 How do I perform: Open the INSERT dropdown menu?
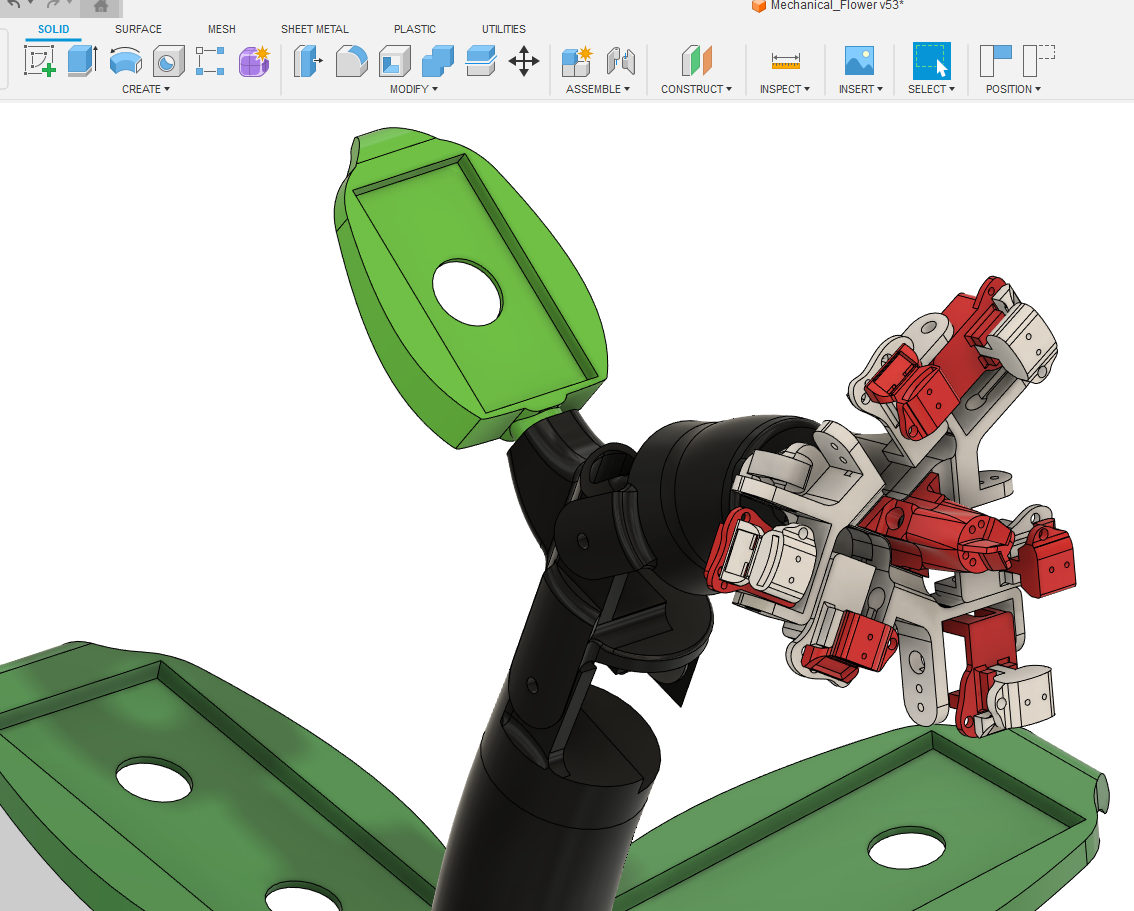[x=861, y=89]
